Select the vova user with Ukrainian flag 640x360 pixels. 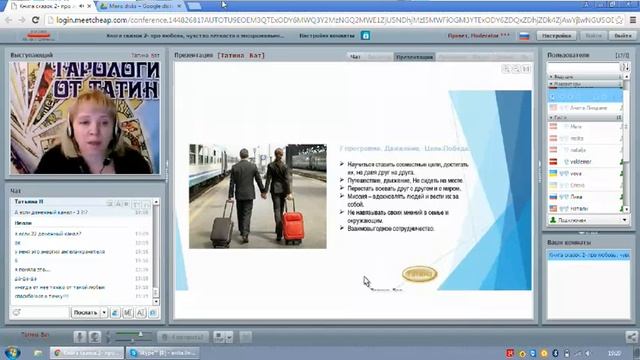[585, 173]
